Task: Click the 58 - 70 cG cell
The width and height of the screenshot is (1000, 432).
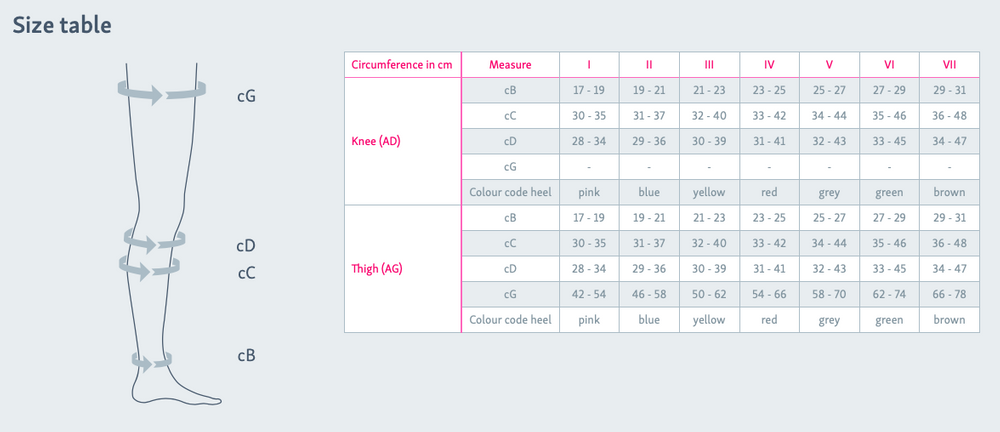Action: pyautogui.click(x=829, y=294)
